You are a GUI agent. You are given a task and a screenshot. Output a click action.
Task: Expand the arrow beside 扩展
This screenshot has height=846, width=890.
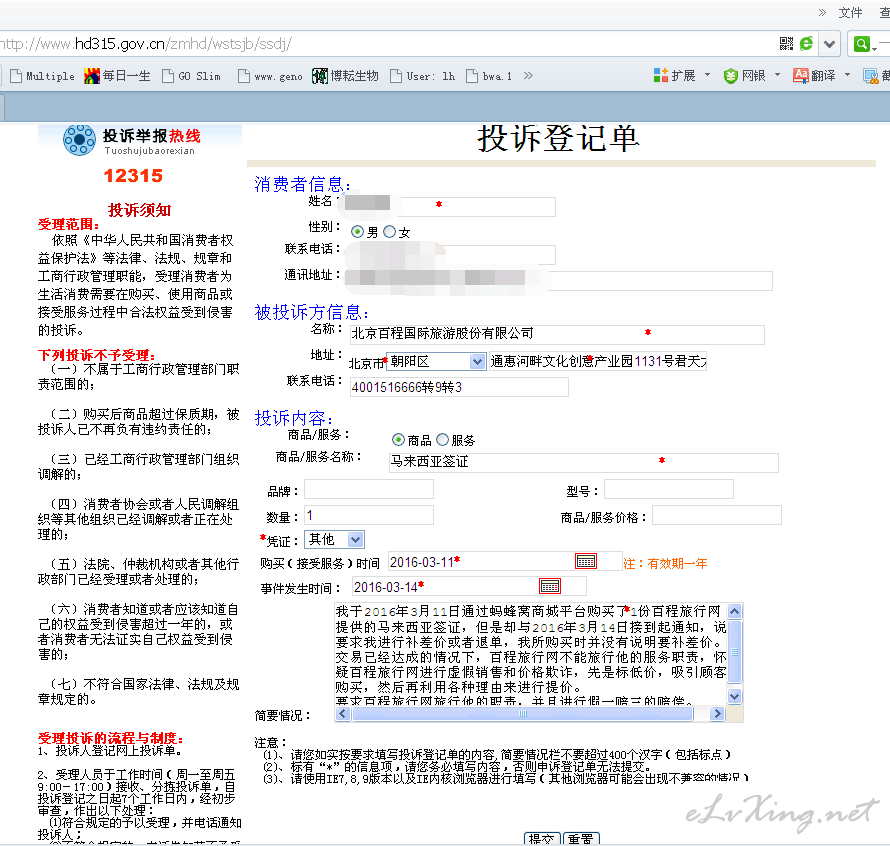[707, 75]
